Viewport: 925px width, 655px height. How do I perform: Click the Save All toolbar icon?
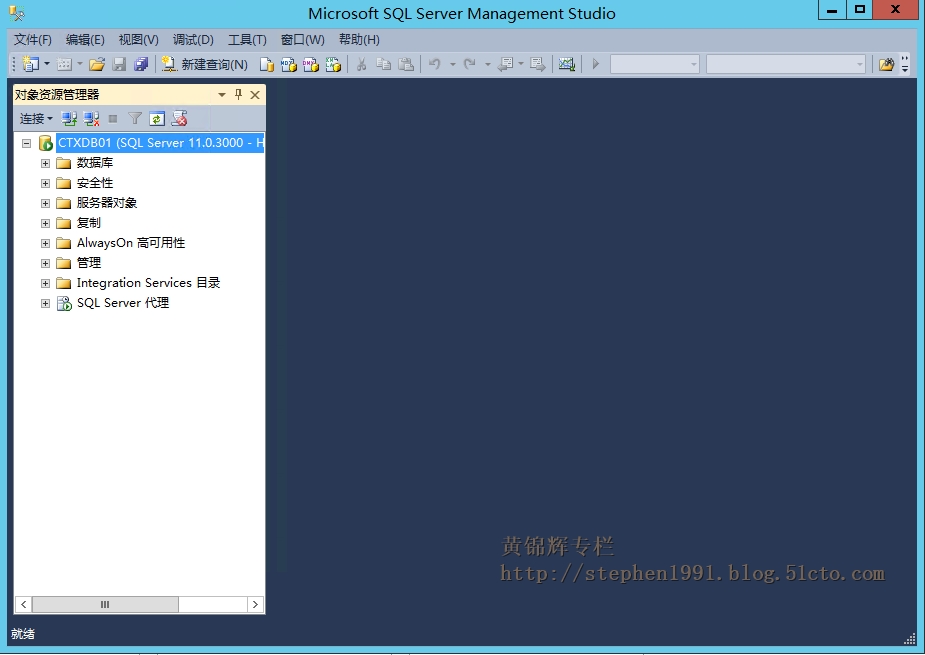pos(141,64)
